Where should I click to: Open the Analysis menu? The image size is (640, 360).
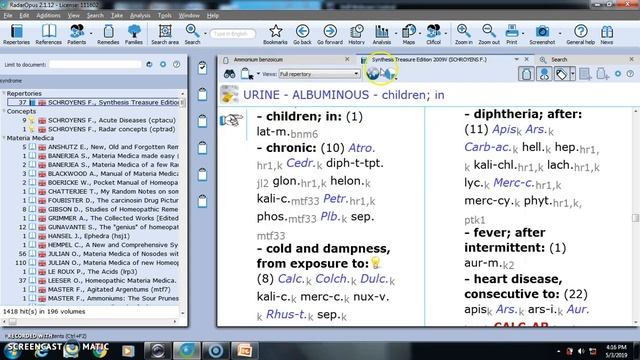click(140, 16)
